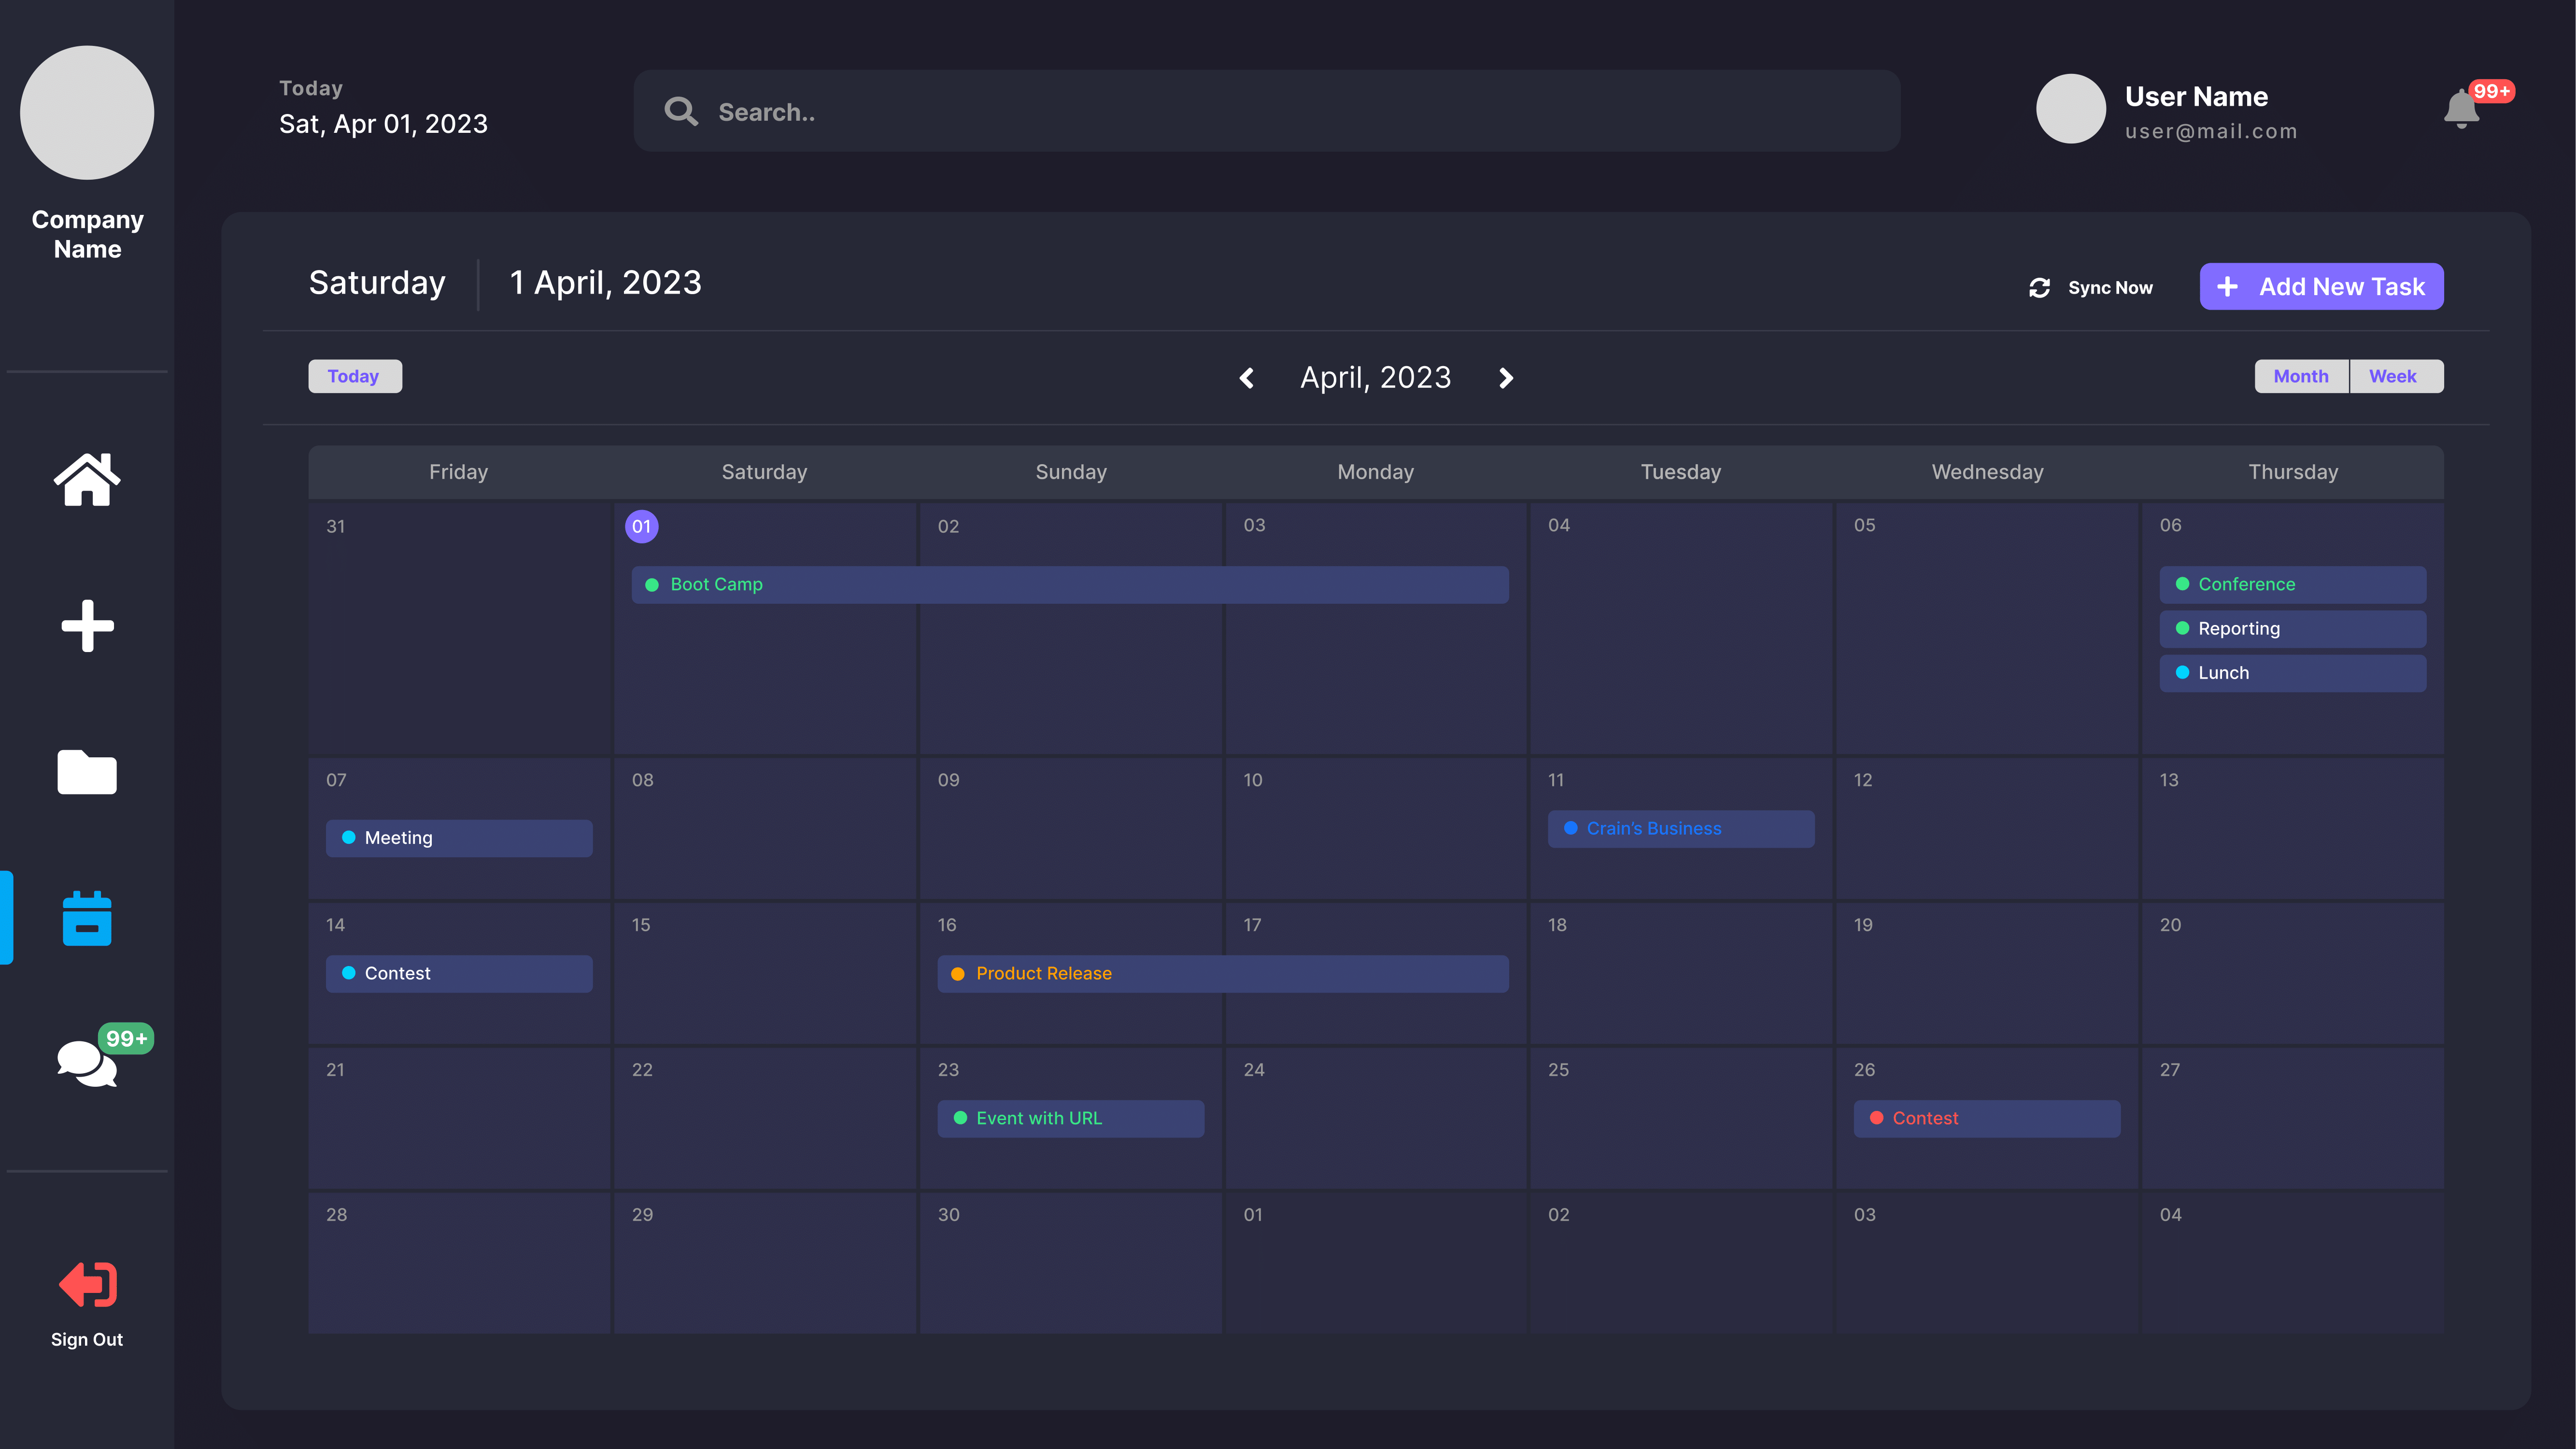
Task: Open the chat messages icon
Action: point(87,1062)
